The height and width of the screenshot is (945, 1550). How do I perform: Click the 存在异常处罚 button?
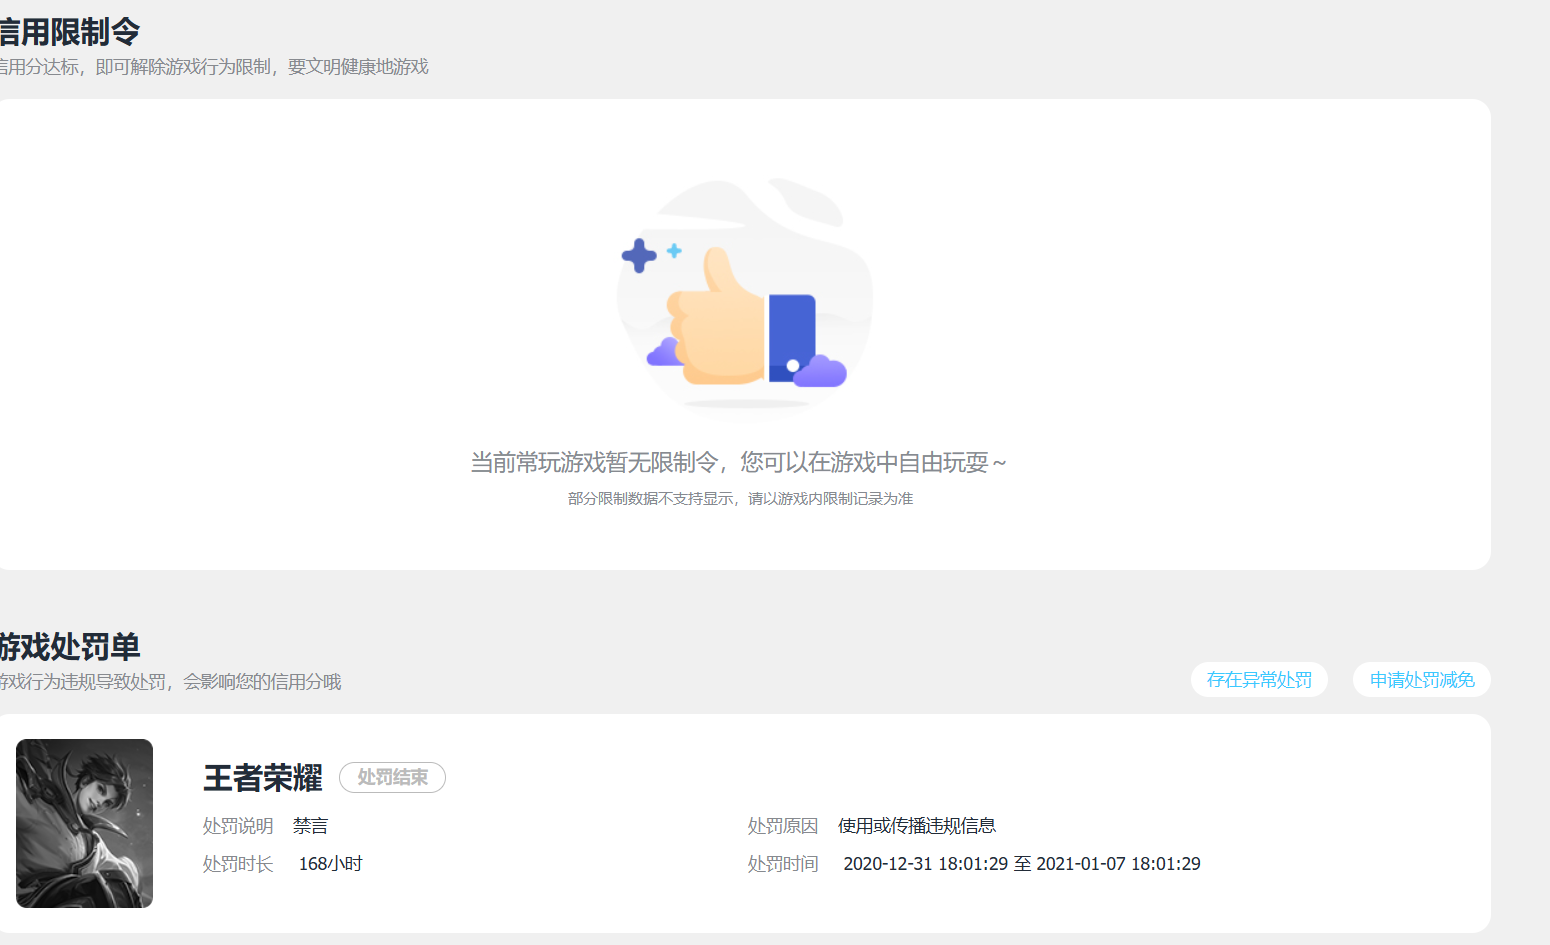(1259, 680)
